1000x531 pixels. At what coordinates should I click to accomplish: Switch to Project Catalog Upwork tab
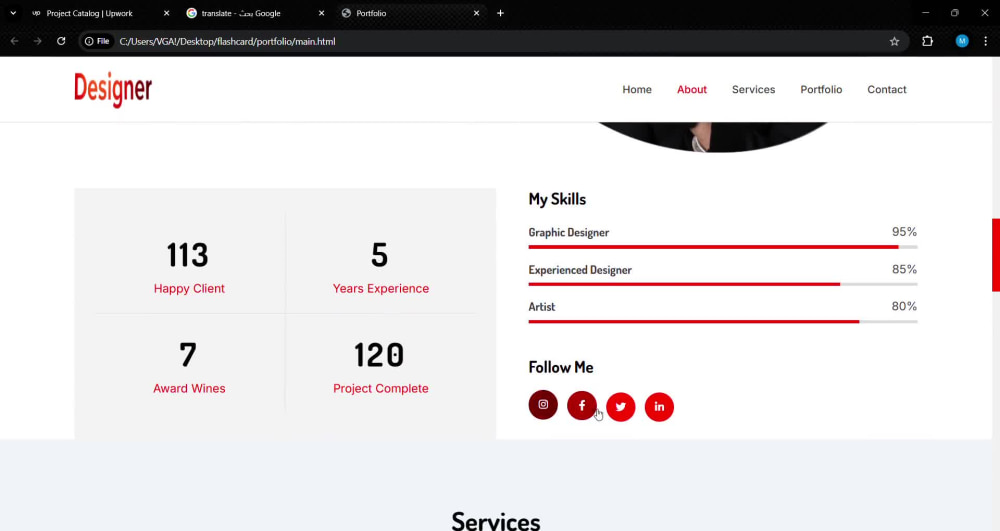pyautogui.click(x=100, y=13)
